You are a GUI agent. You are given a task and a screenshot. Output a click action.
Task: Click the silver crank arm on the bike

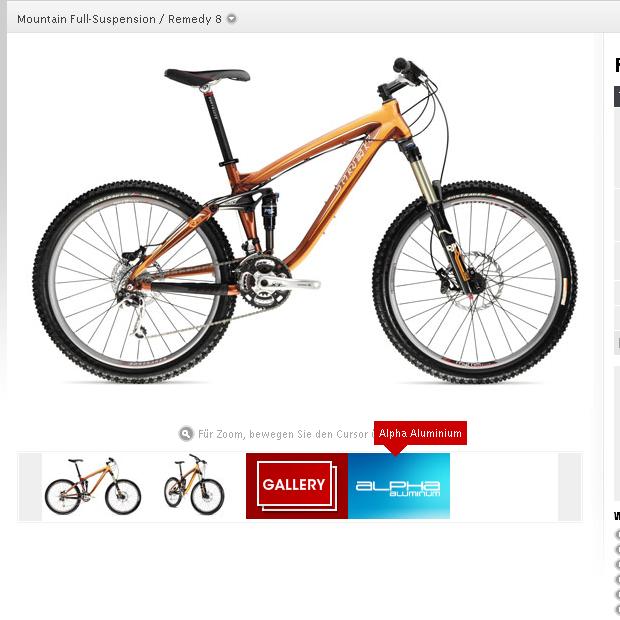287,283
